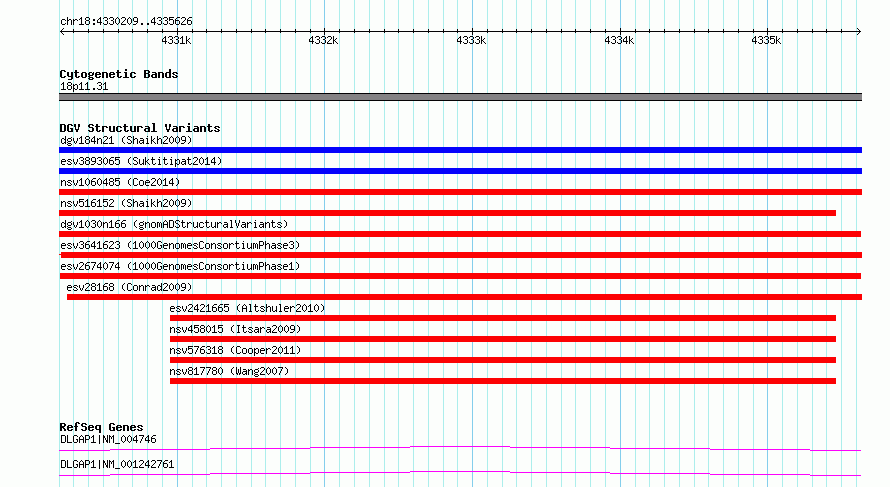This screenshot has height=487, width=890.
Task: Open variant esv2674074 (1000GenomesConsortiumPhase1) label
Action: coord(180,266)
